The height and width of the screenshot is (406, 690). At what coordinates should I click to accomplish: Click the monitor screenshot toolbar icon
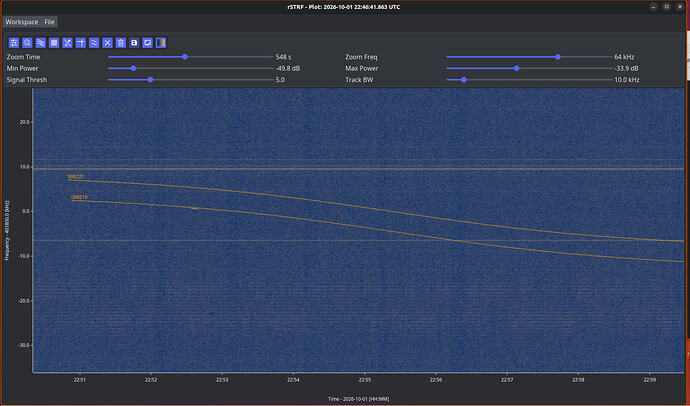point(148,43)
